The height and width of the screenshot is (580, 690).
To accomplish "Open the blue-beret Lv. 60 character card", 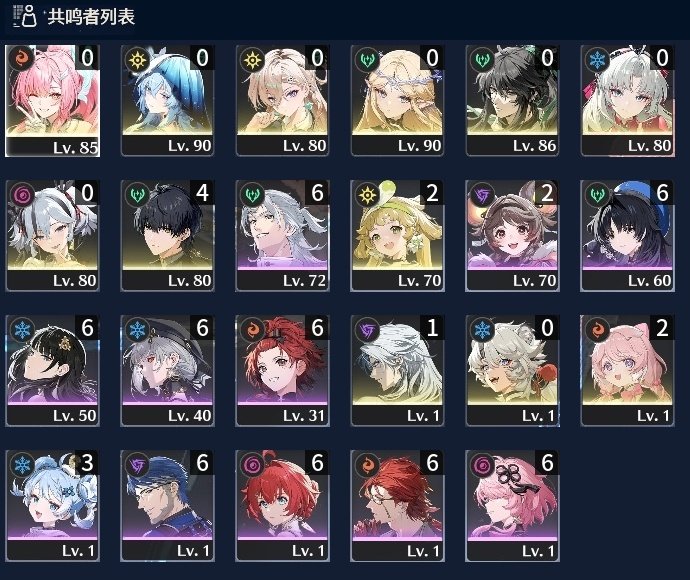I will (627, 235).
